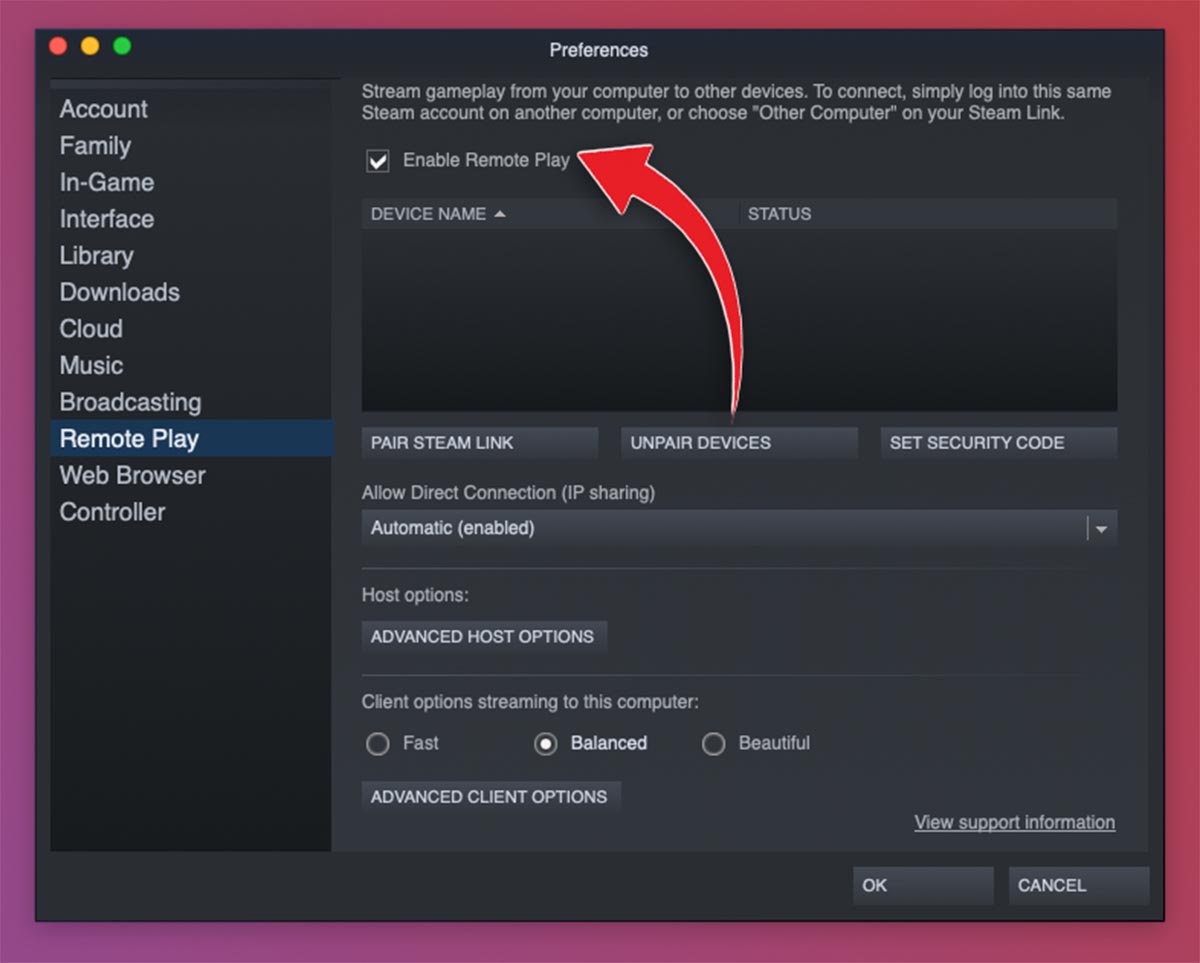Click the dropdown arrow beside Automatic (enabled)
Image resolution: width=1200 pixels, height=963 pixels.
point(1101,529)
